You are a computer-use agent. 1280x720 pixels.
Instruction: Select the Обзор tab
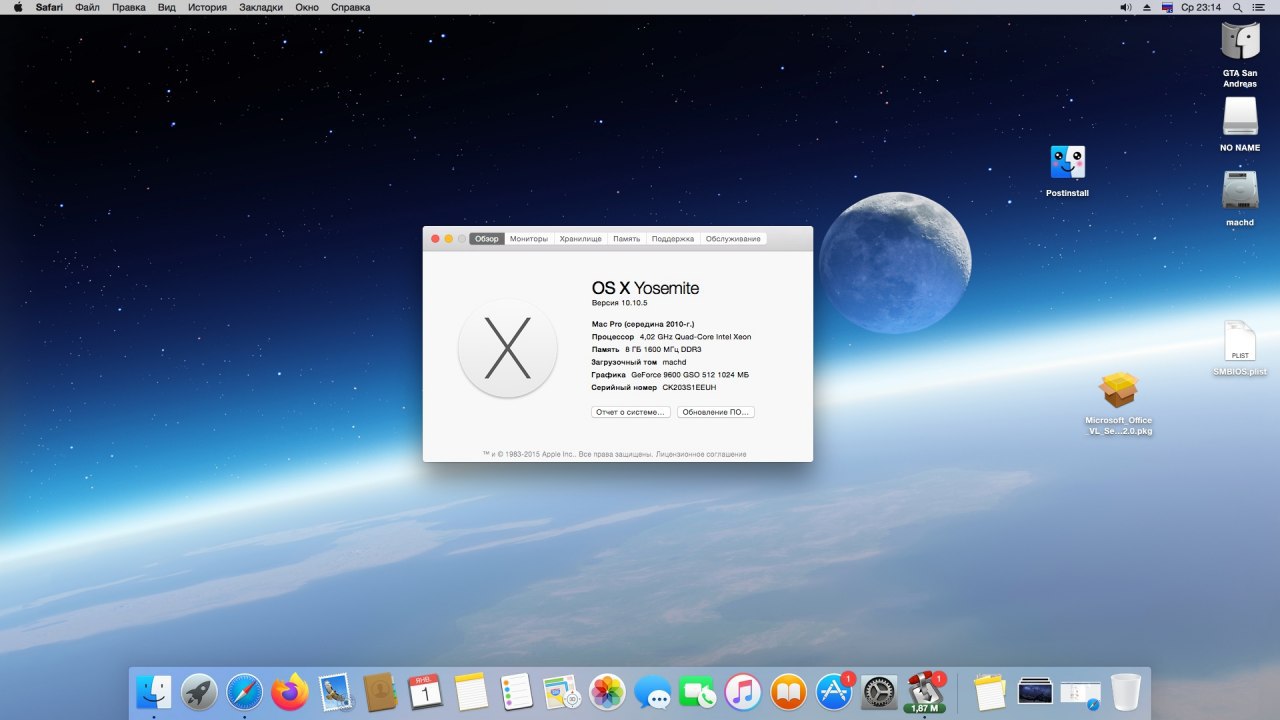(x=487, y=239)
